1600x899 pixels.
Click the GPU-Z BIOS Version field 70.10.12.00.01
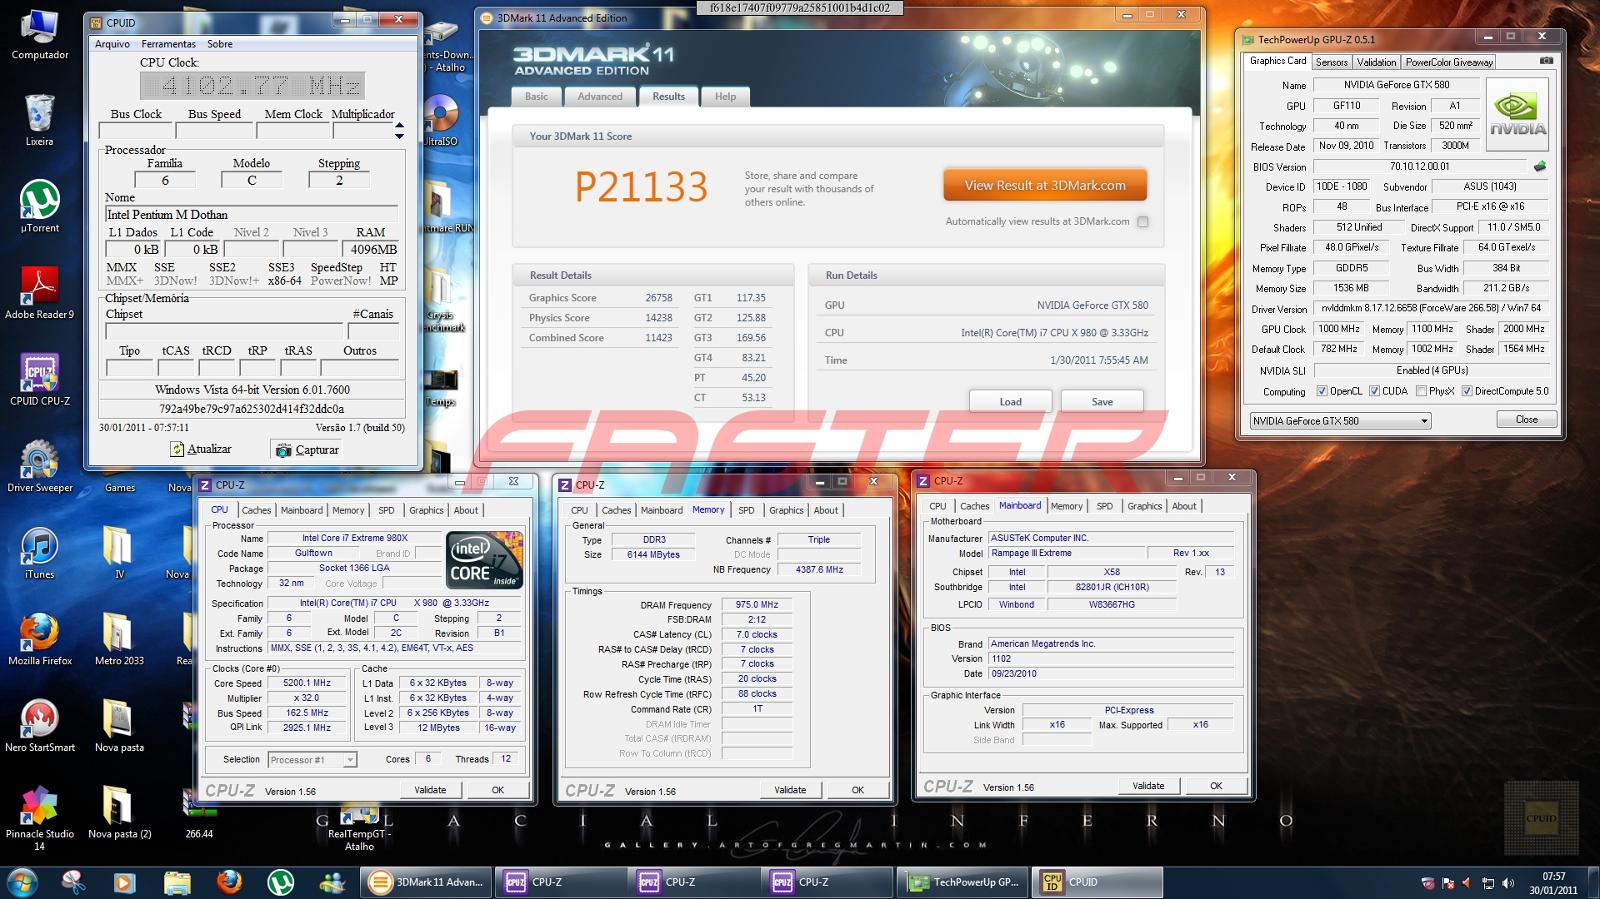[x=1419, y=167]
